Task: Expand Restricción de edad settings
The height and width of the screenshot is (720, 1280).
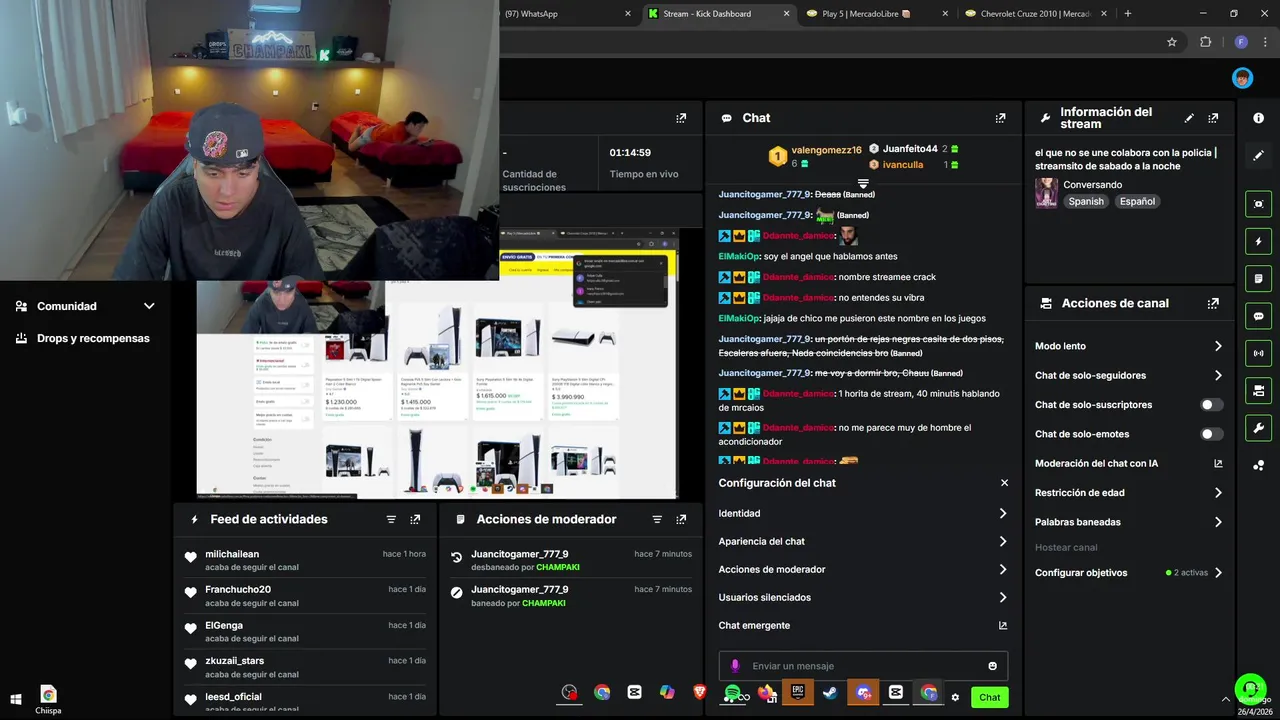Action: tap(1129, 493)
